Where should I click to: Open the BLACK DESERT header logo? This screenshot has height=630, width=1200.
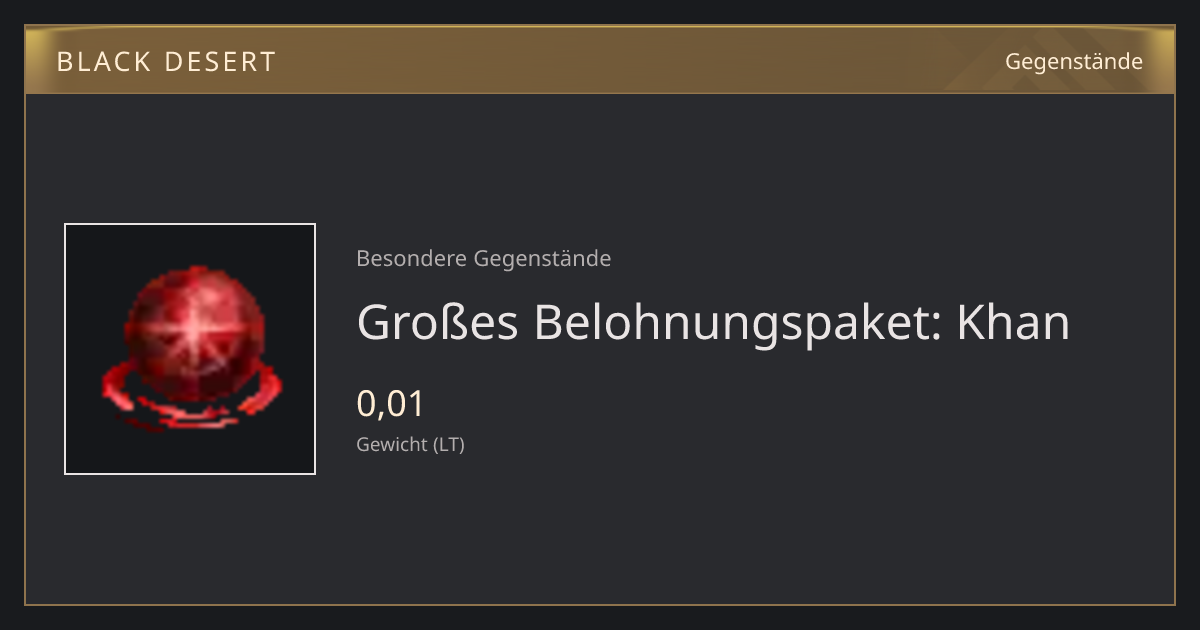166,62
